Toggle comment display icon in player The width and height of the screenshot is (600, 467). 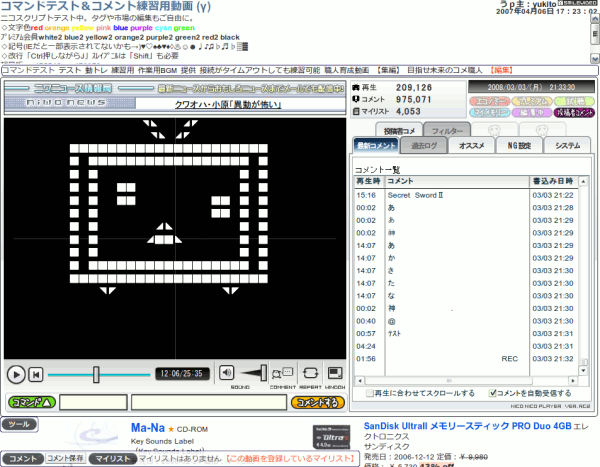pos(282,373)
